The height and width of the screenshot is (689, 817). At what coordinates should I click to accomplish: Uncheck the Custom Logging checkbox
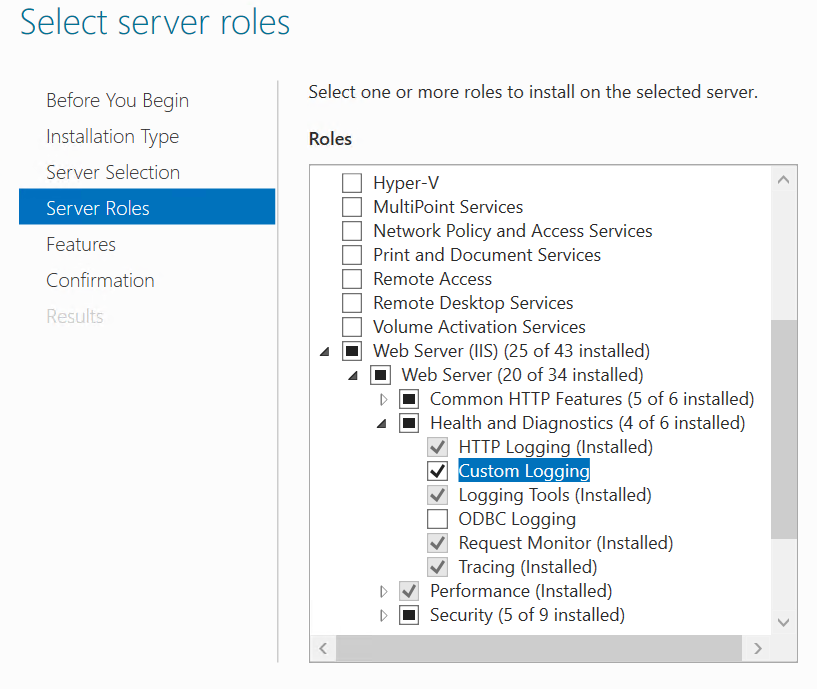(437, 471)
